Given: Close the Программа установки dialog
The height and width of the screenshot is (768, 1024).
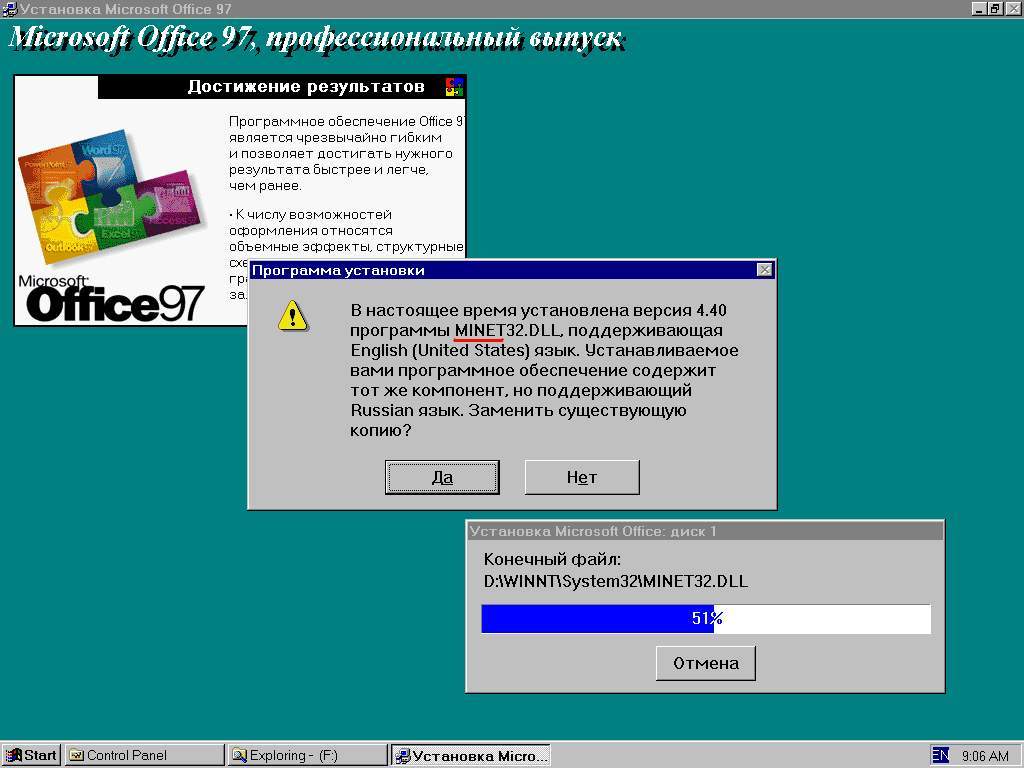Looking at the screenshot, I should click(764, 270).
